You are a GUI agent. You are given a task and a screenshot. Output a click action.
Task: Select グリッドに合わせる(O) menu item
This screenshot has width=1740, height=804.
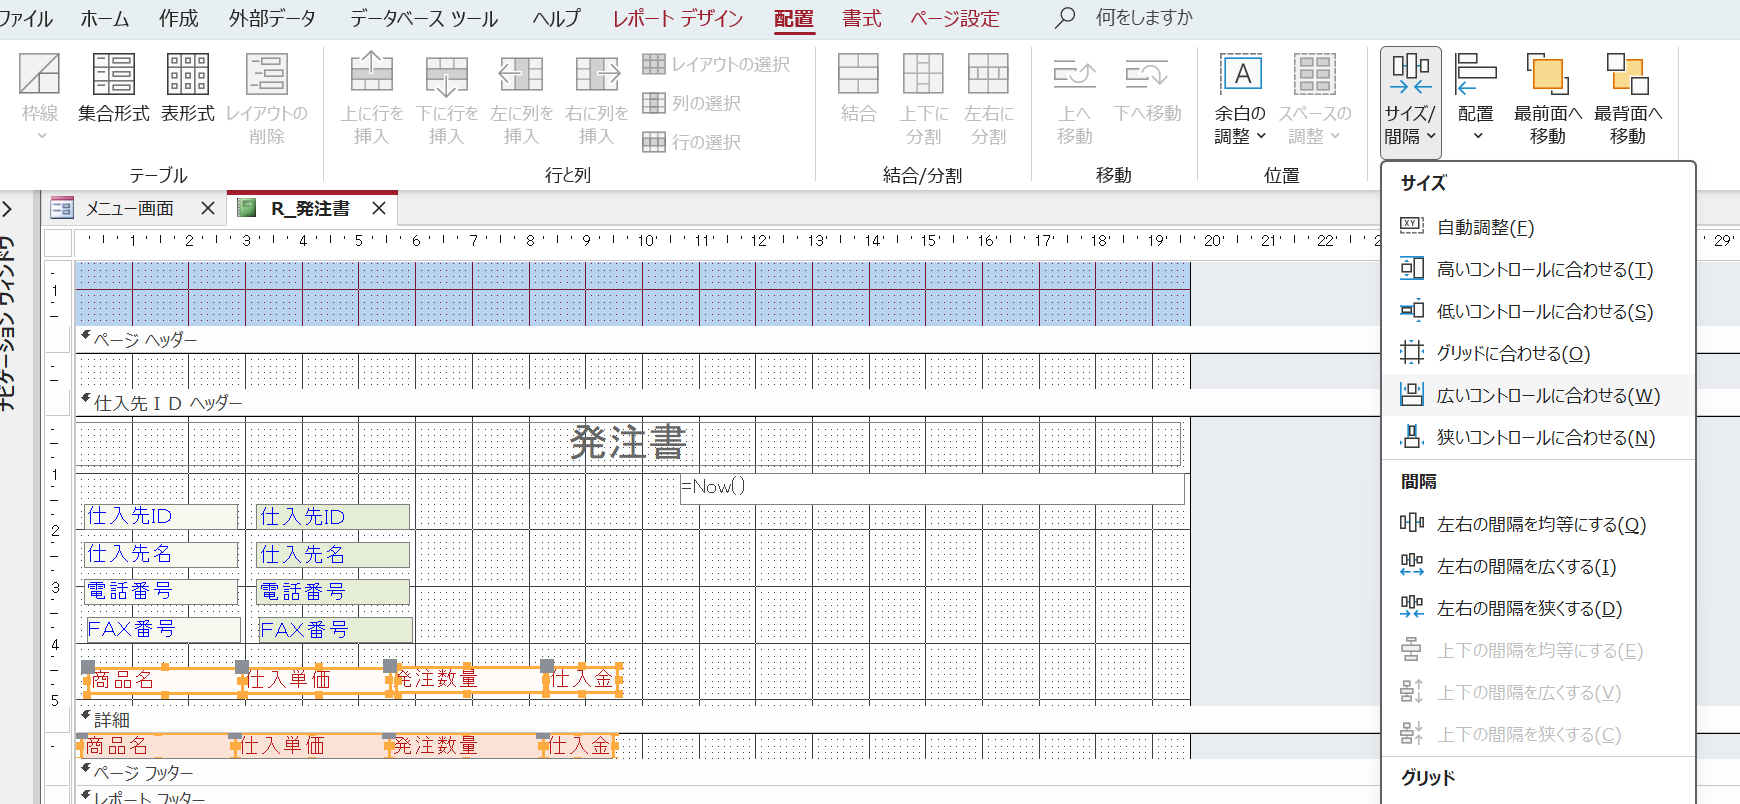(1538, 353)
